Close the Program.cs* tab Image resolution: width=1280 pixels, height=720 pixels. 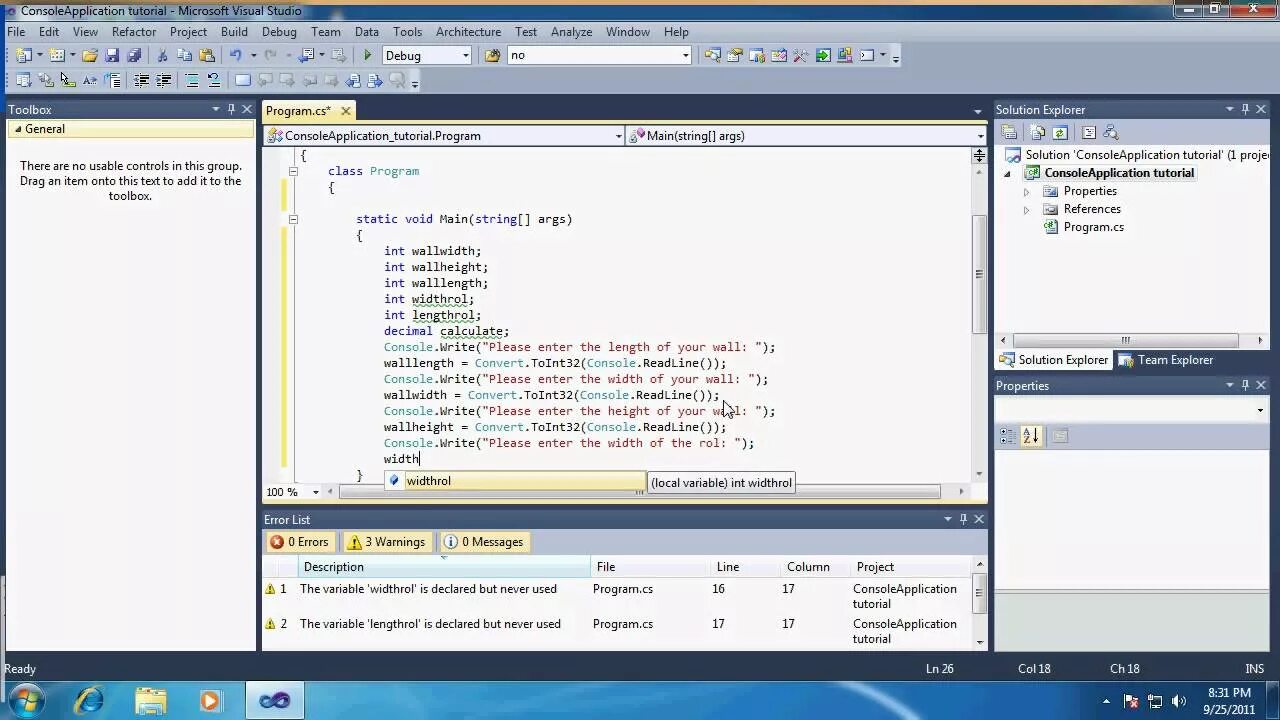(x=346, y=111)
